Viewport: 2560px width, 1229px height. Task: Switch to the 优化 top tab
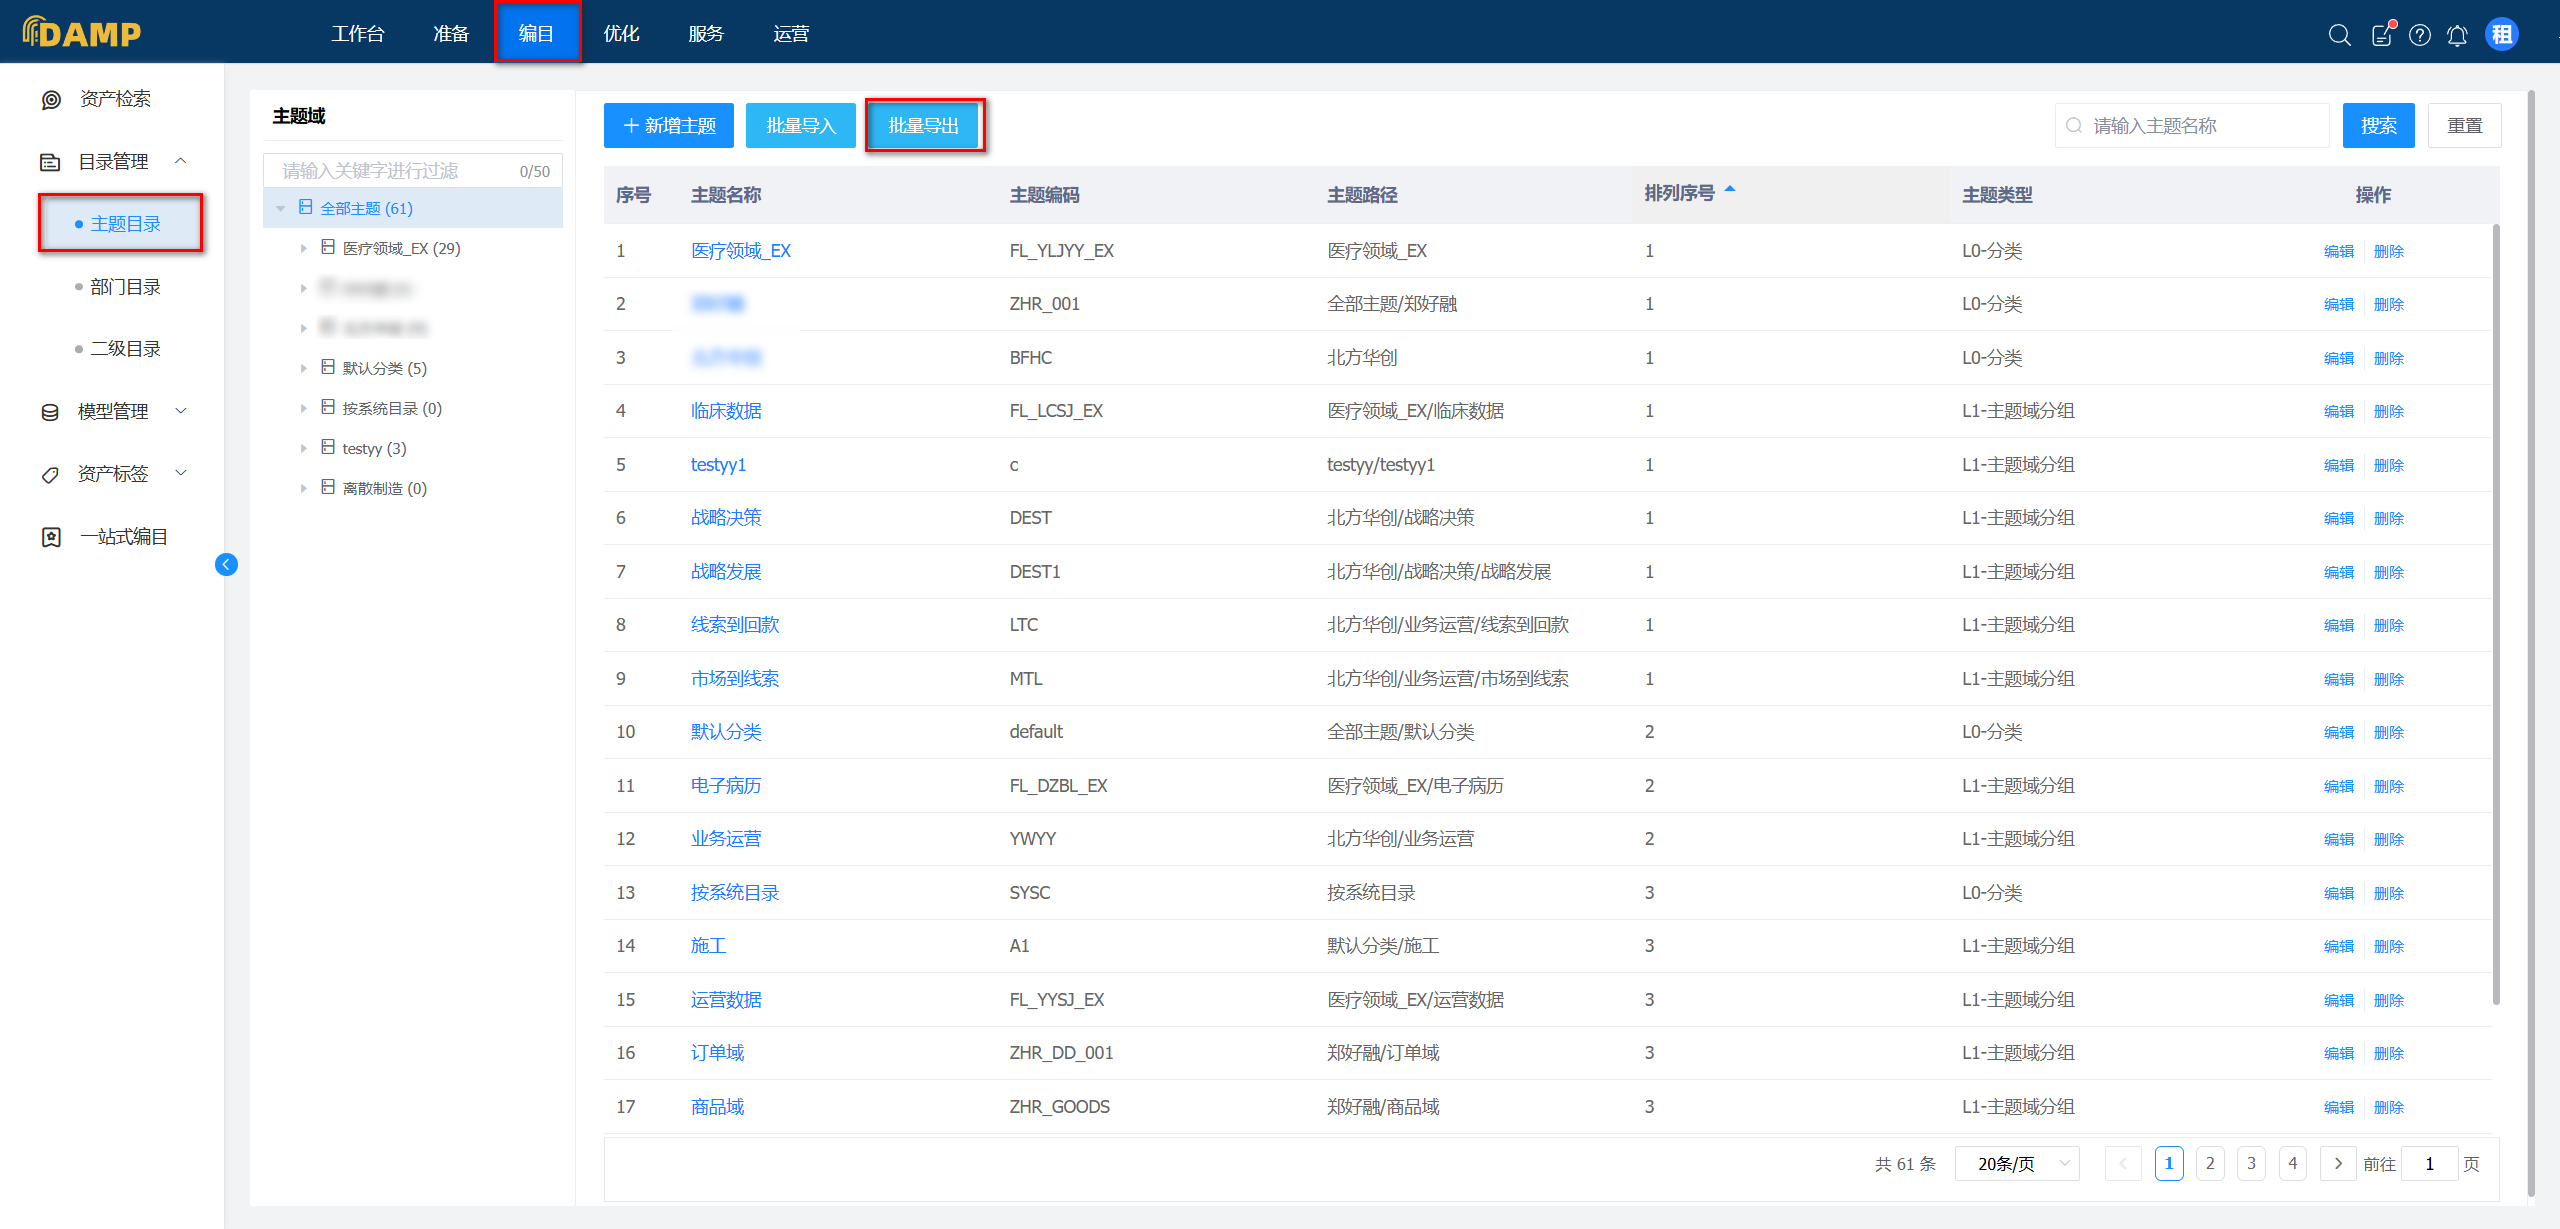tap(621, 33)
